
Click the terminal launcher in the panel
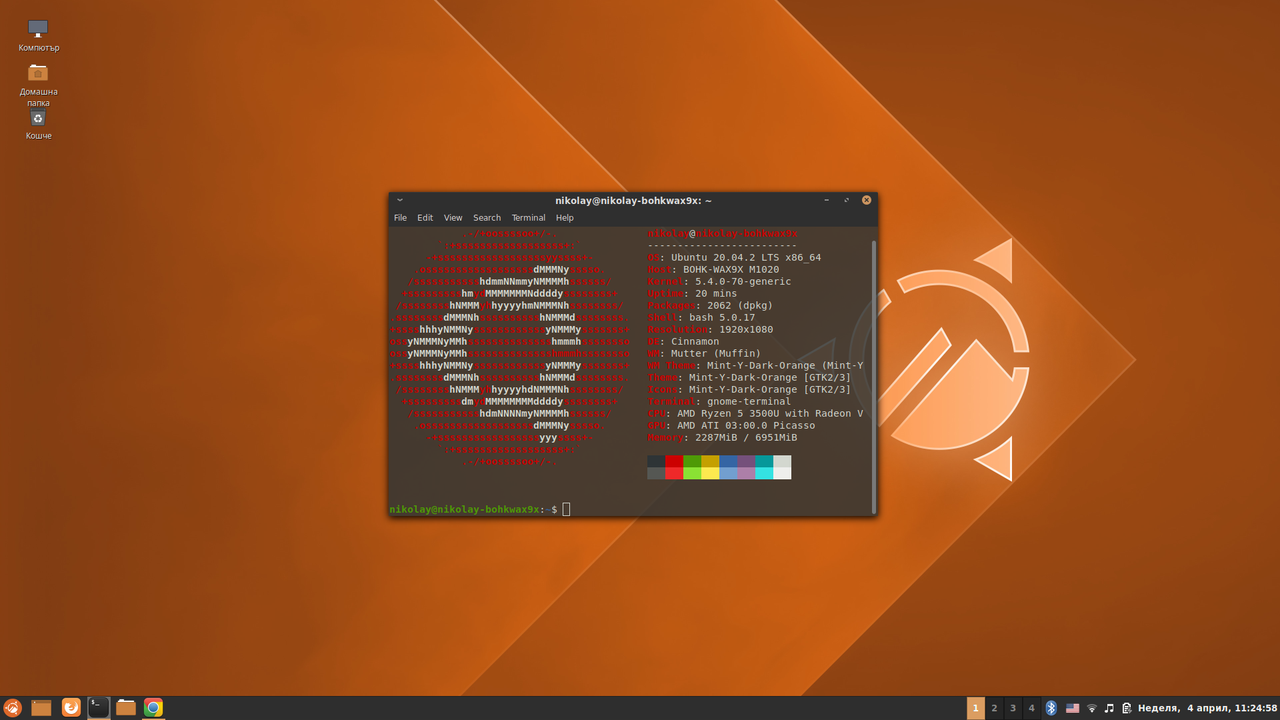coord(98,708)
